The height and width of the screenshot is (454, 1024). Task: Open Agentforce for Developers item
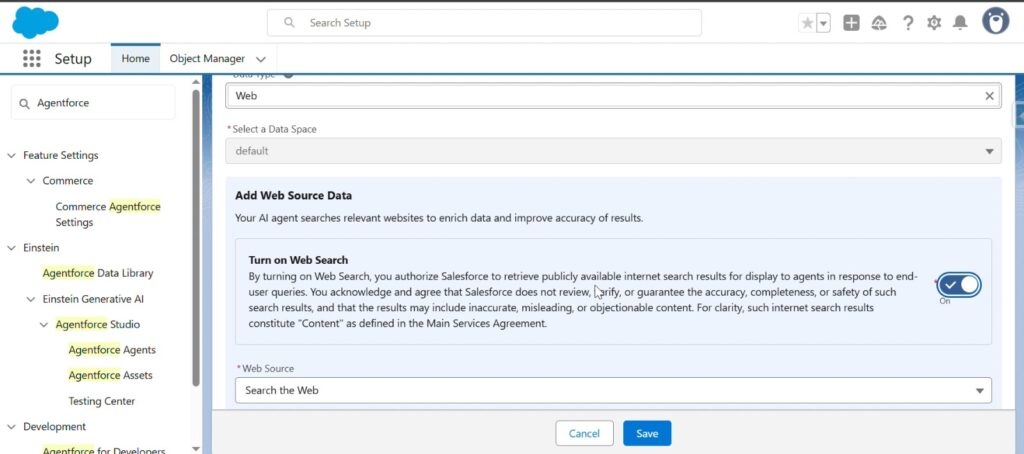click(104, 450)
